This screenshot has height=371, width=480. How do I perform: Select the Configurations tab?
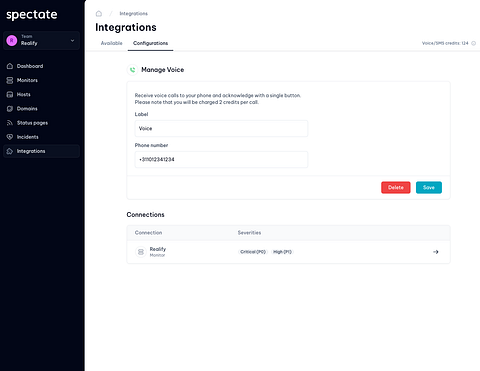coord(150,43)
